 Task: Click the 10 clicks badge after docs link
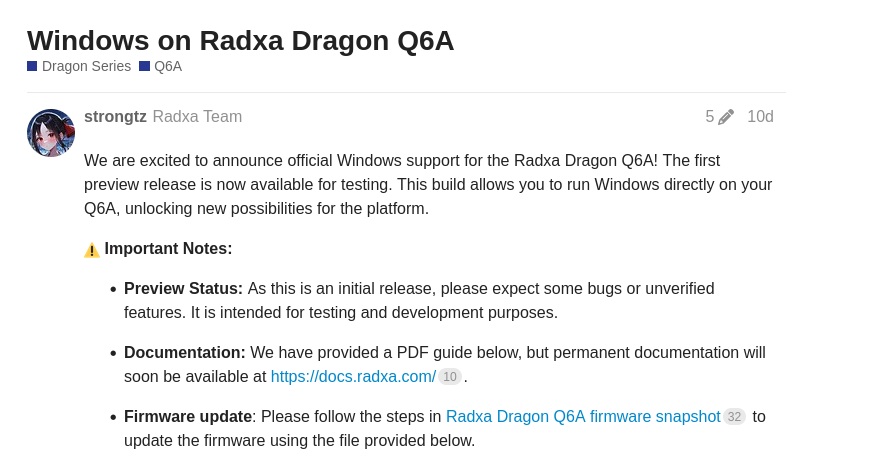450,377
